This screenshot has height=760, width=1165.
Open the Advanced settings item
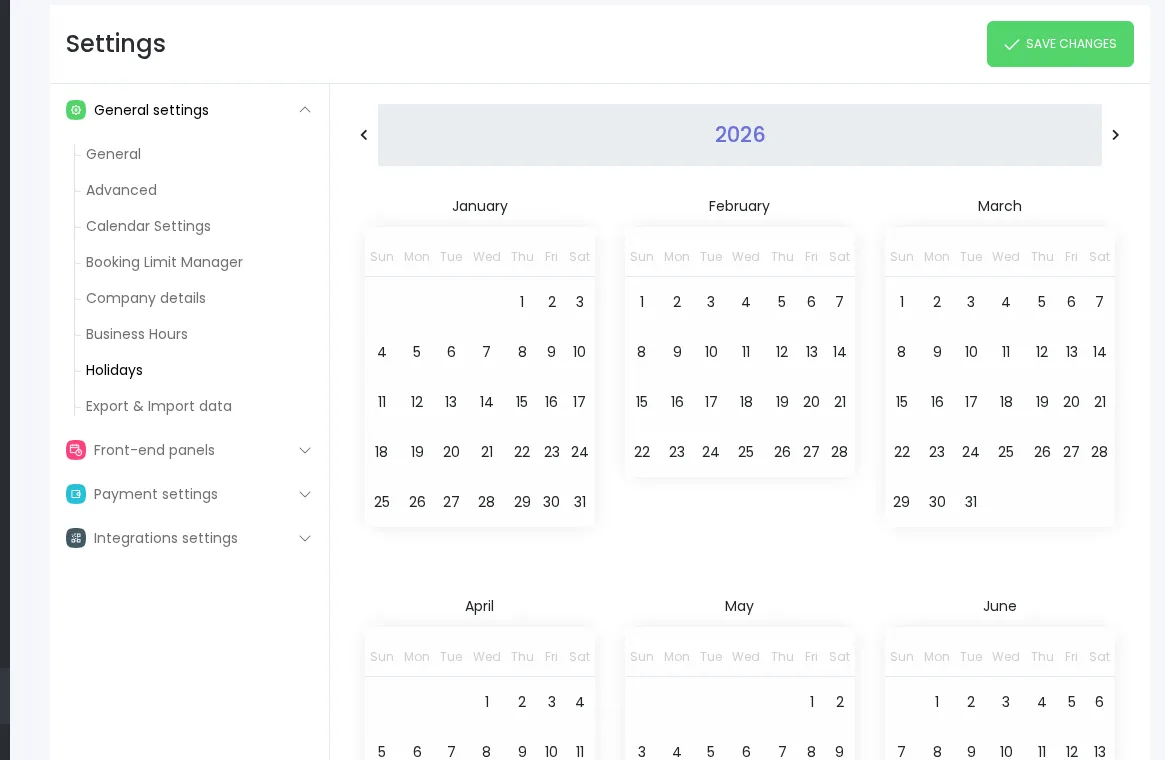[x=121, y=190]
